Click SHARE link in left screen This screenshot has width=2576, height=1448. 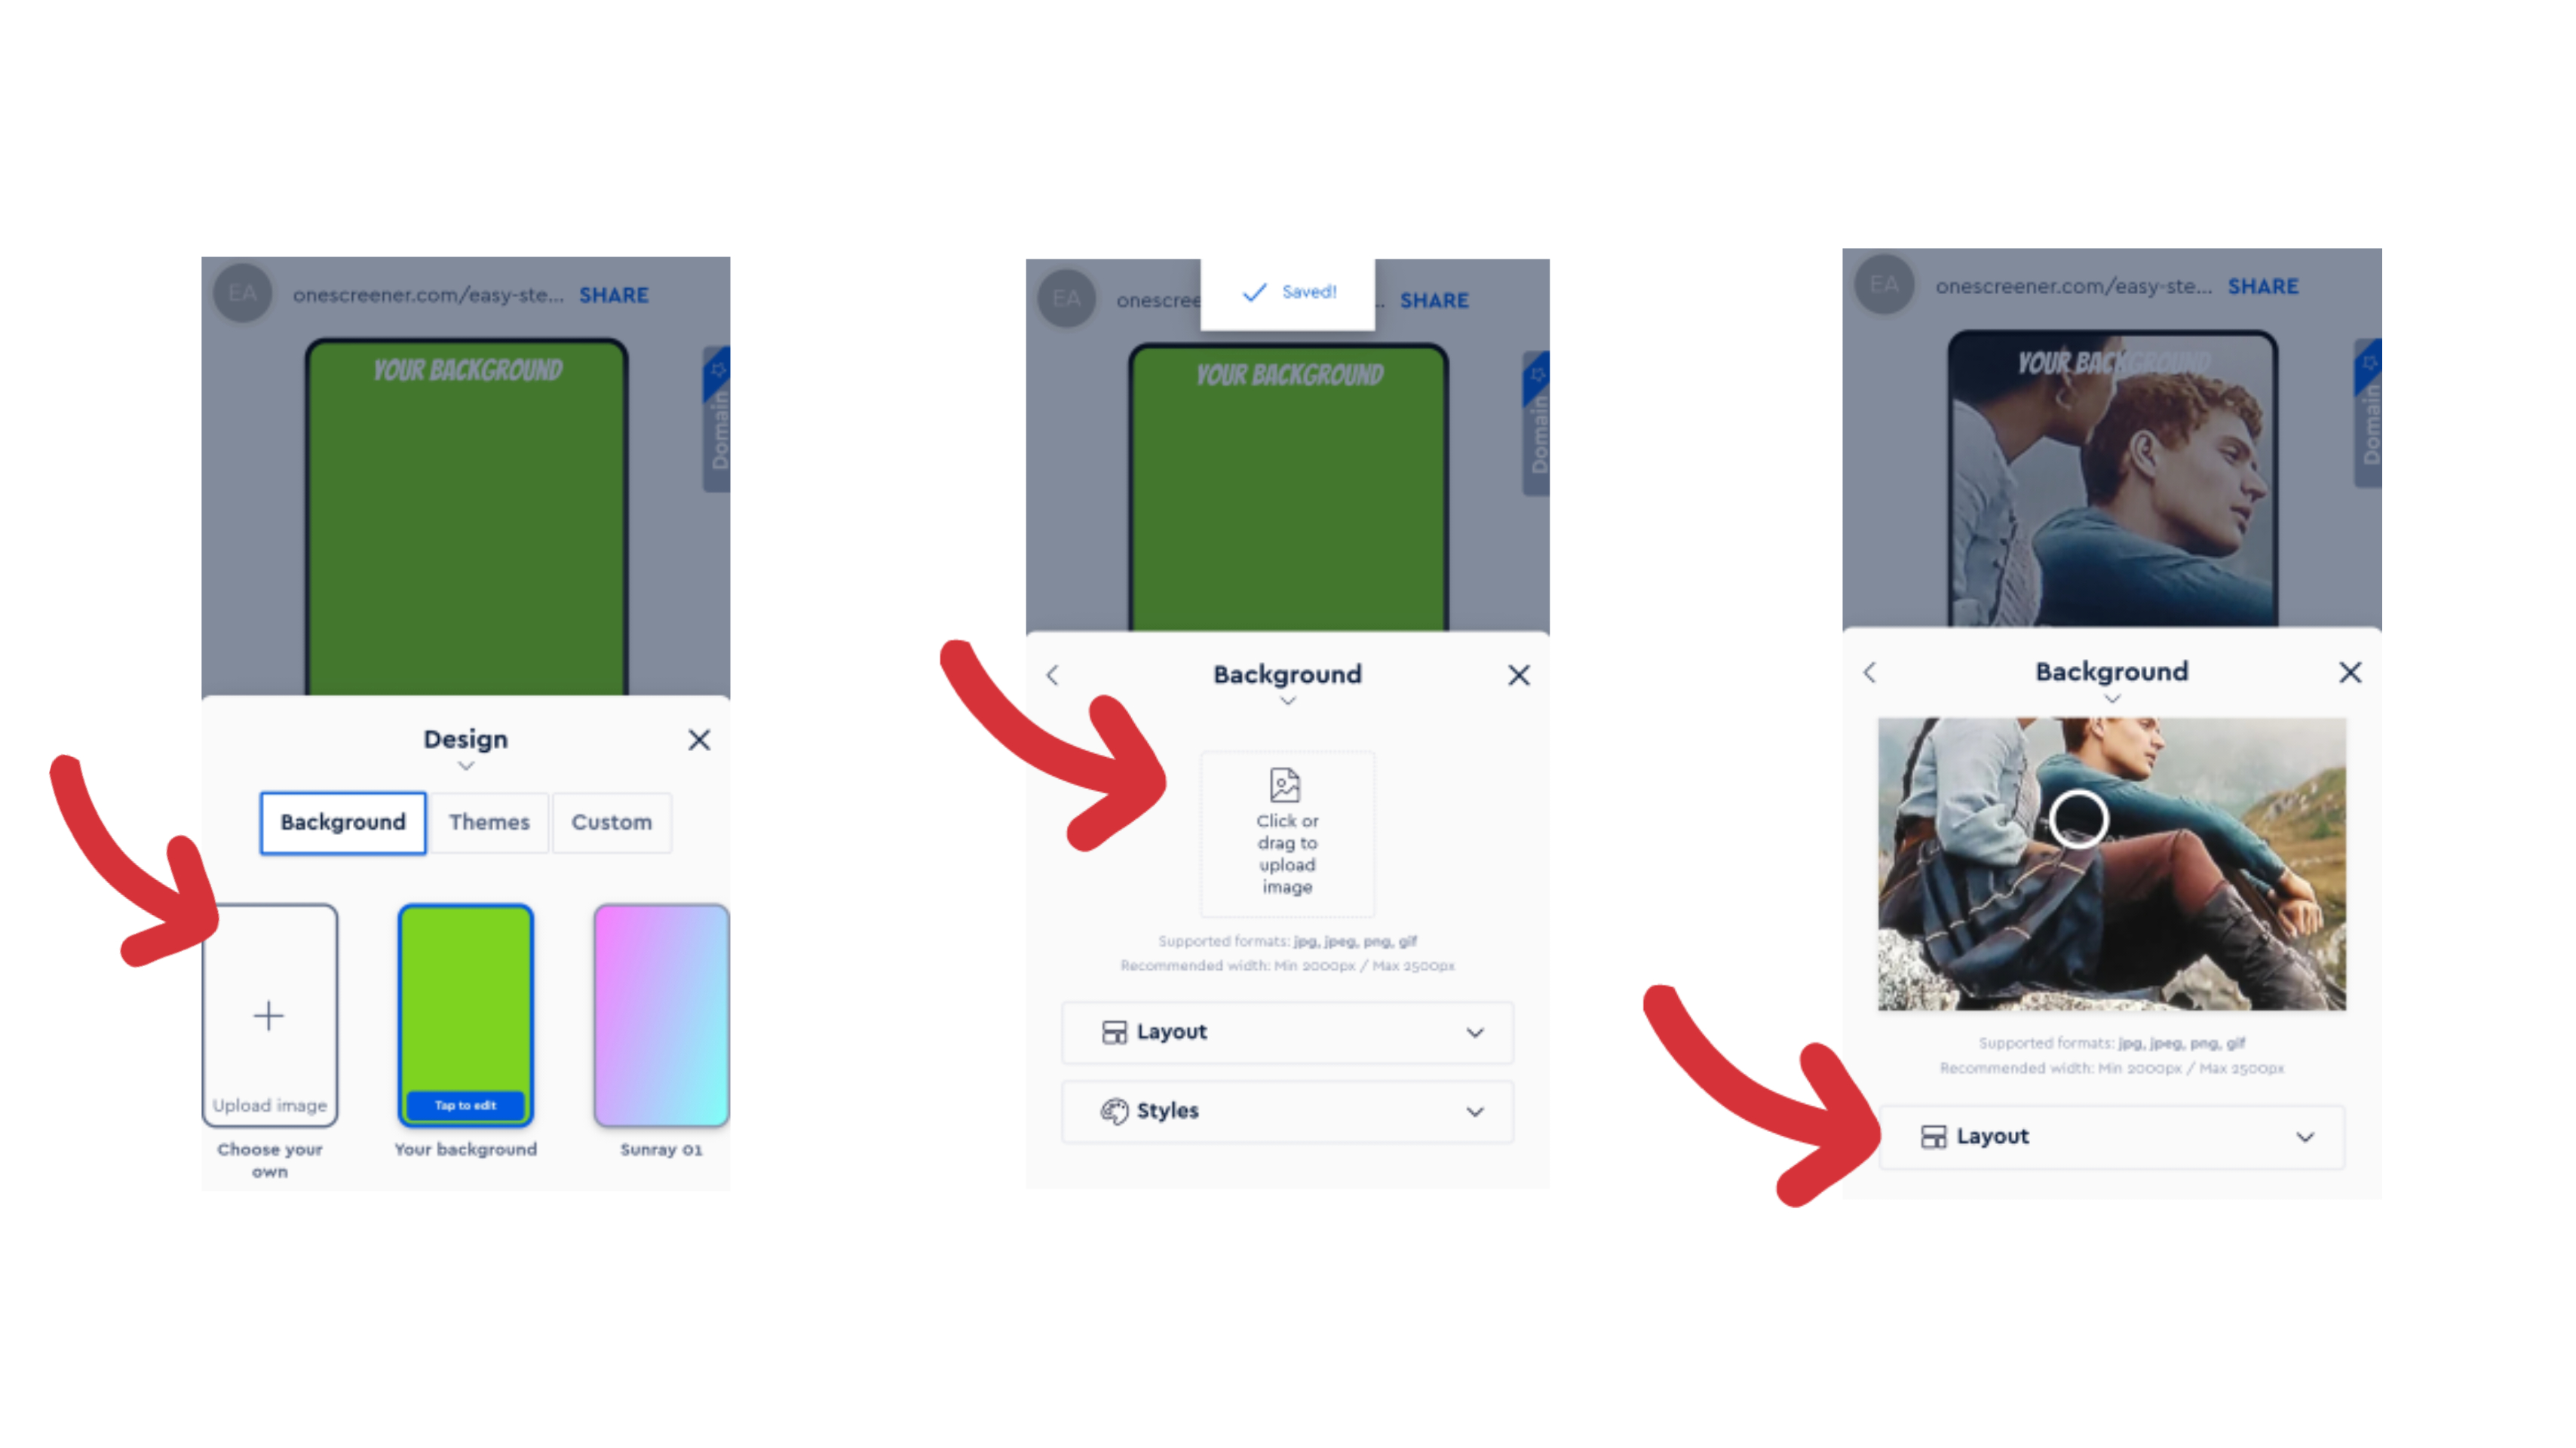point(614,295)
